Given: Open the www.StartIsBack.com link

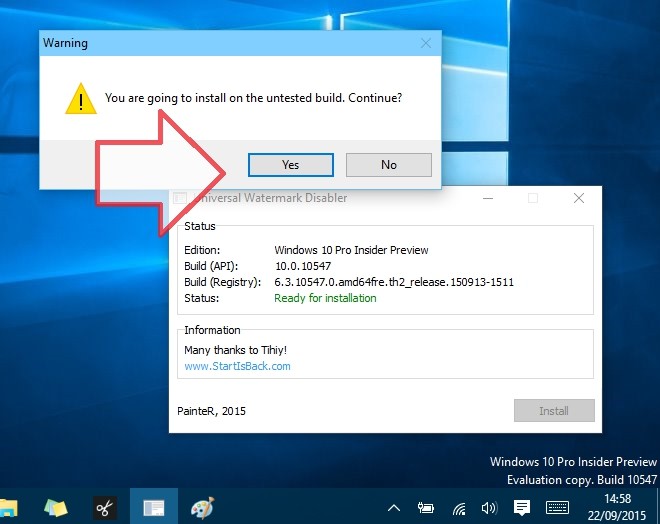Looking at the screenshot, I should click(x=237, y=366).
